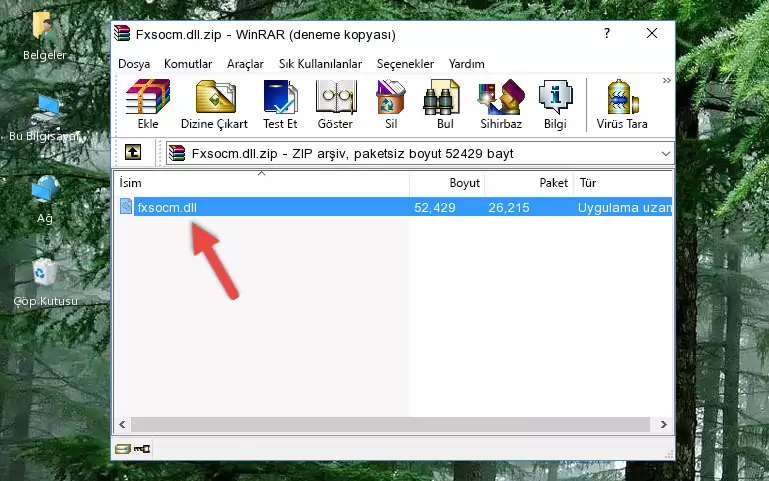Open the Komutlar menu
The width and height of the screenshot is (769, 481).
click(x=188, y=64)
